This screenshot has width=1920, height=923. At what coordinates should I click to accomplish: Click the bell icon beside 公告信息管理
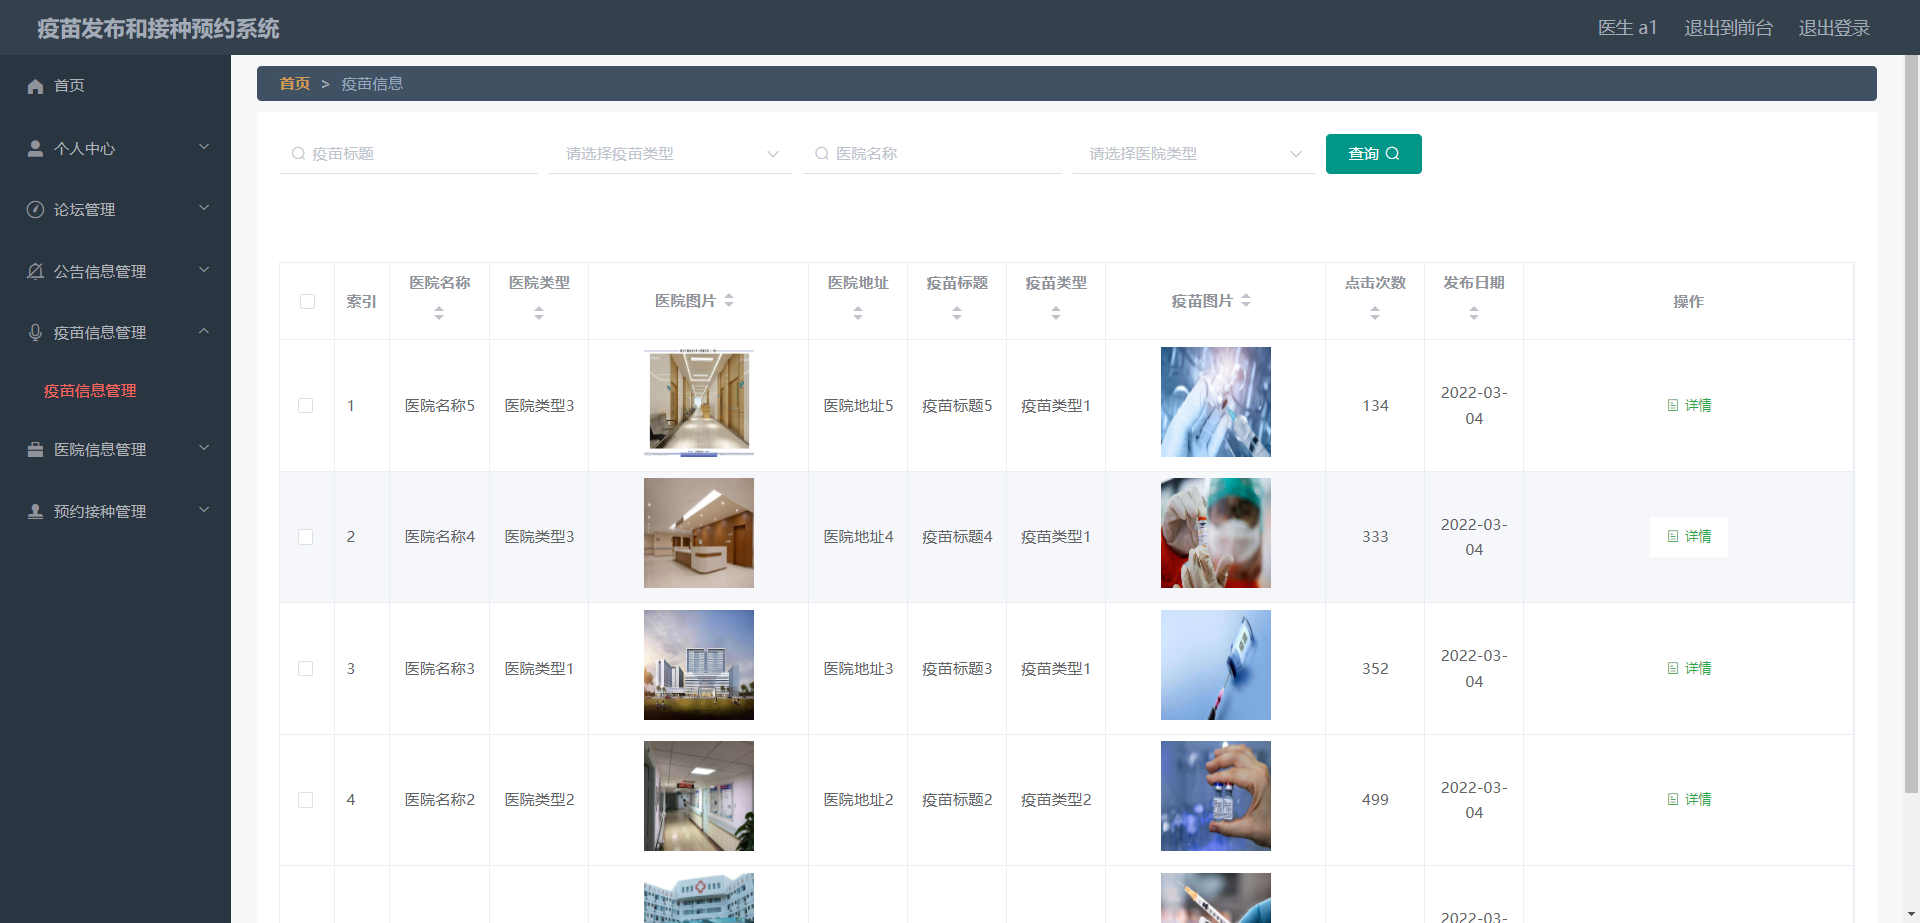pos(35,271)
